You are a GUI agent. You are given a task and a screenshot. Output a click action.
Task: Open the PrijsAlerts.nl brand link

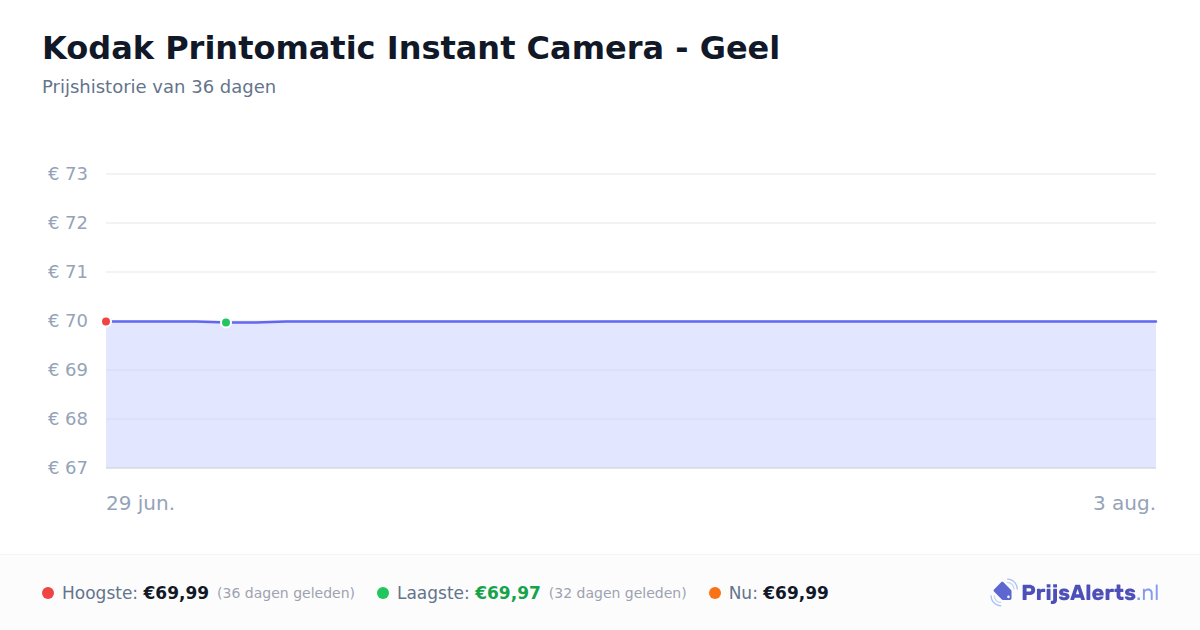[1075, 593]
